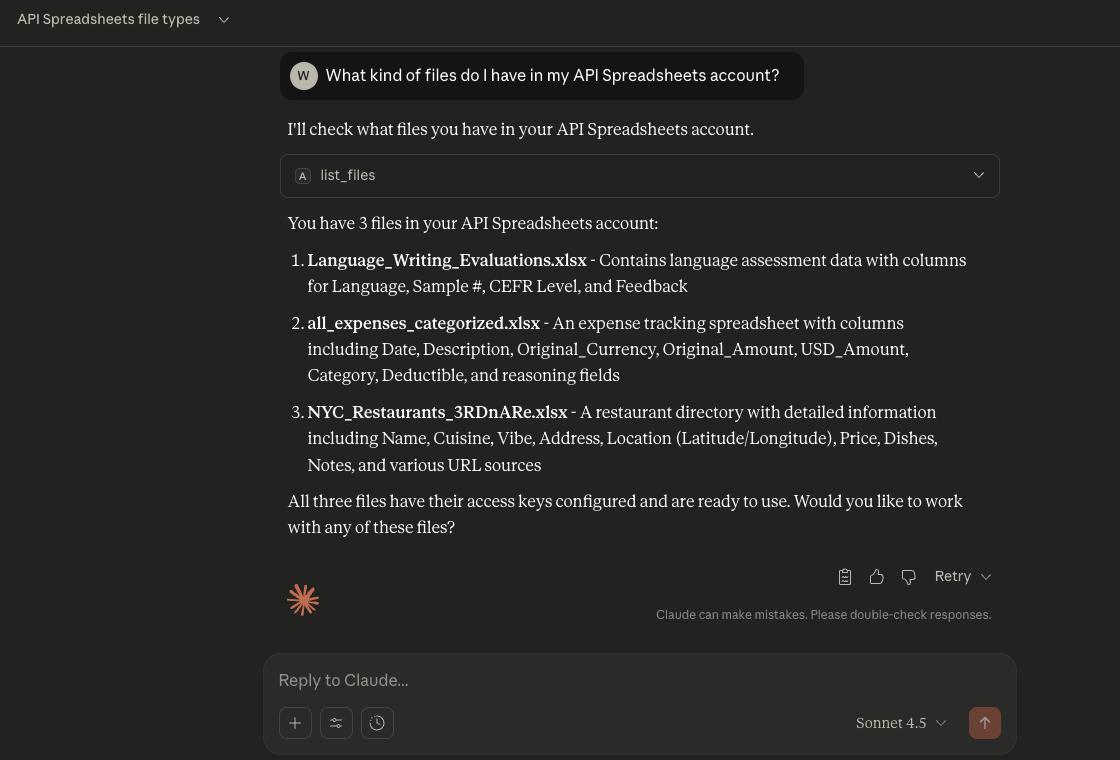Click the Retry button
The height and width of the screenshot is (760, 1120).
(x=952, y=577)
